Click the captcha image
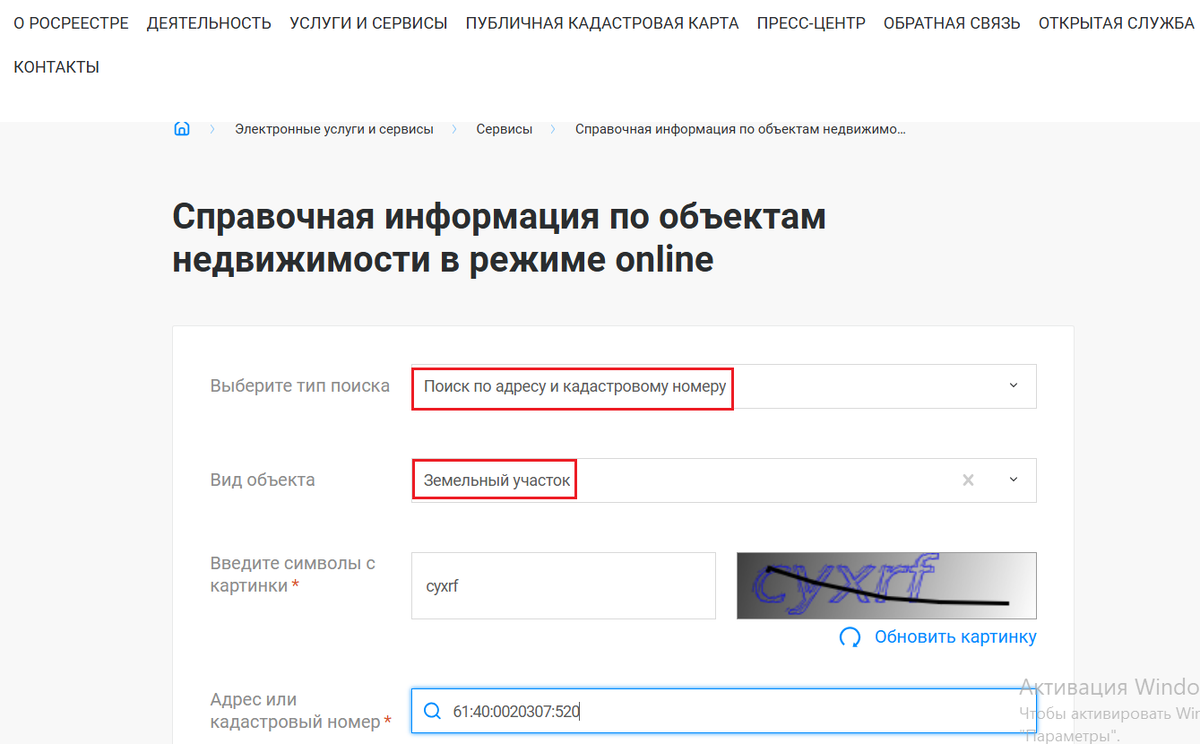 click(x=887, y=586)
